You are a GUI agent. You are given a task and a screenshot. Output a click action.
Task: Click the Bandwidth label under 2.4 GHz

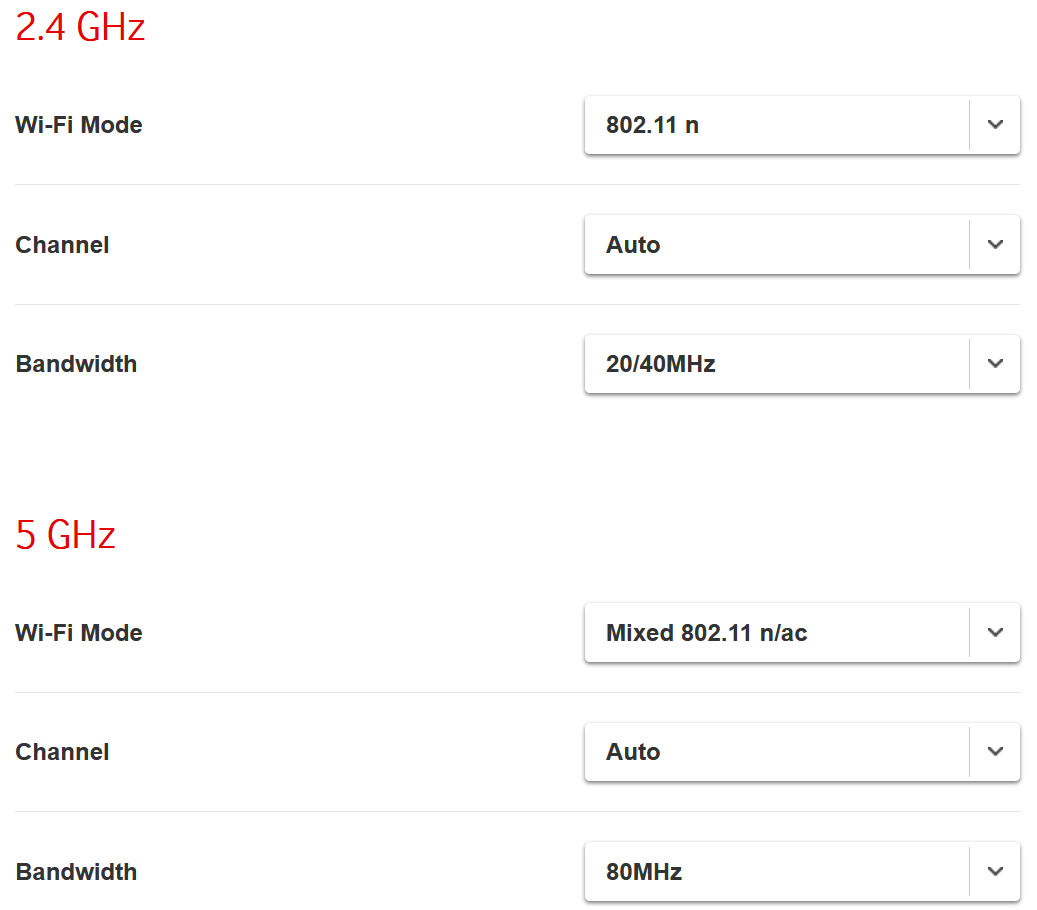point(76,364)
